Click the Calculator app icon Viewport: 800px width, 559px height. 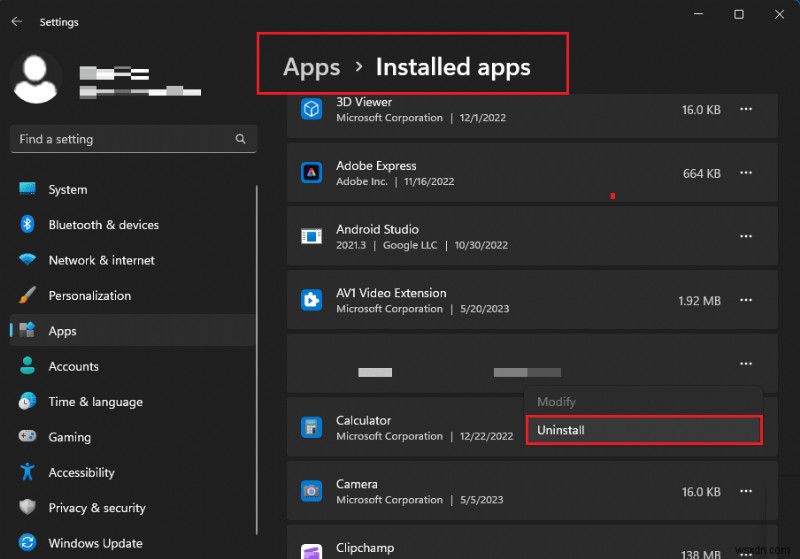pyautogui.click(x=311, y=427)
